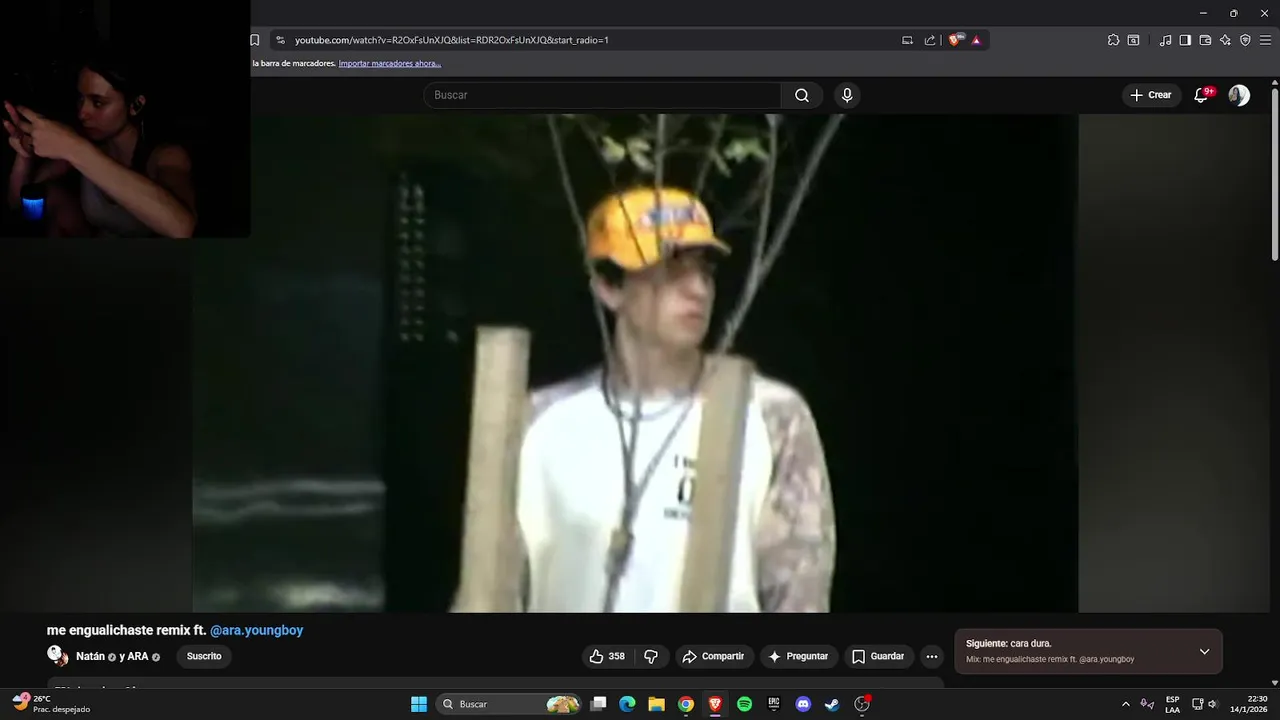The width and height of the screenshot is (1280, 720).
Task: Open Task View on the taskbar
Action: tap(598, 704)
